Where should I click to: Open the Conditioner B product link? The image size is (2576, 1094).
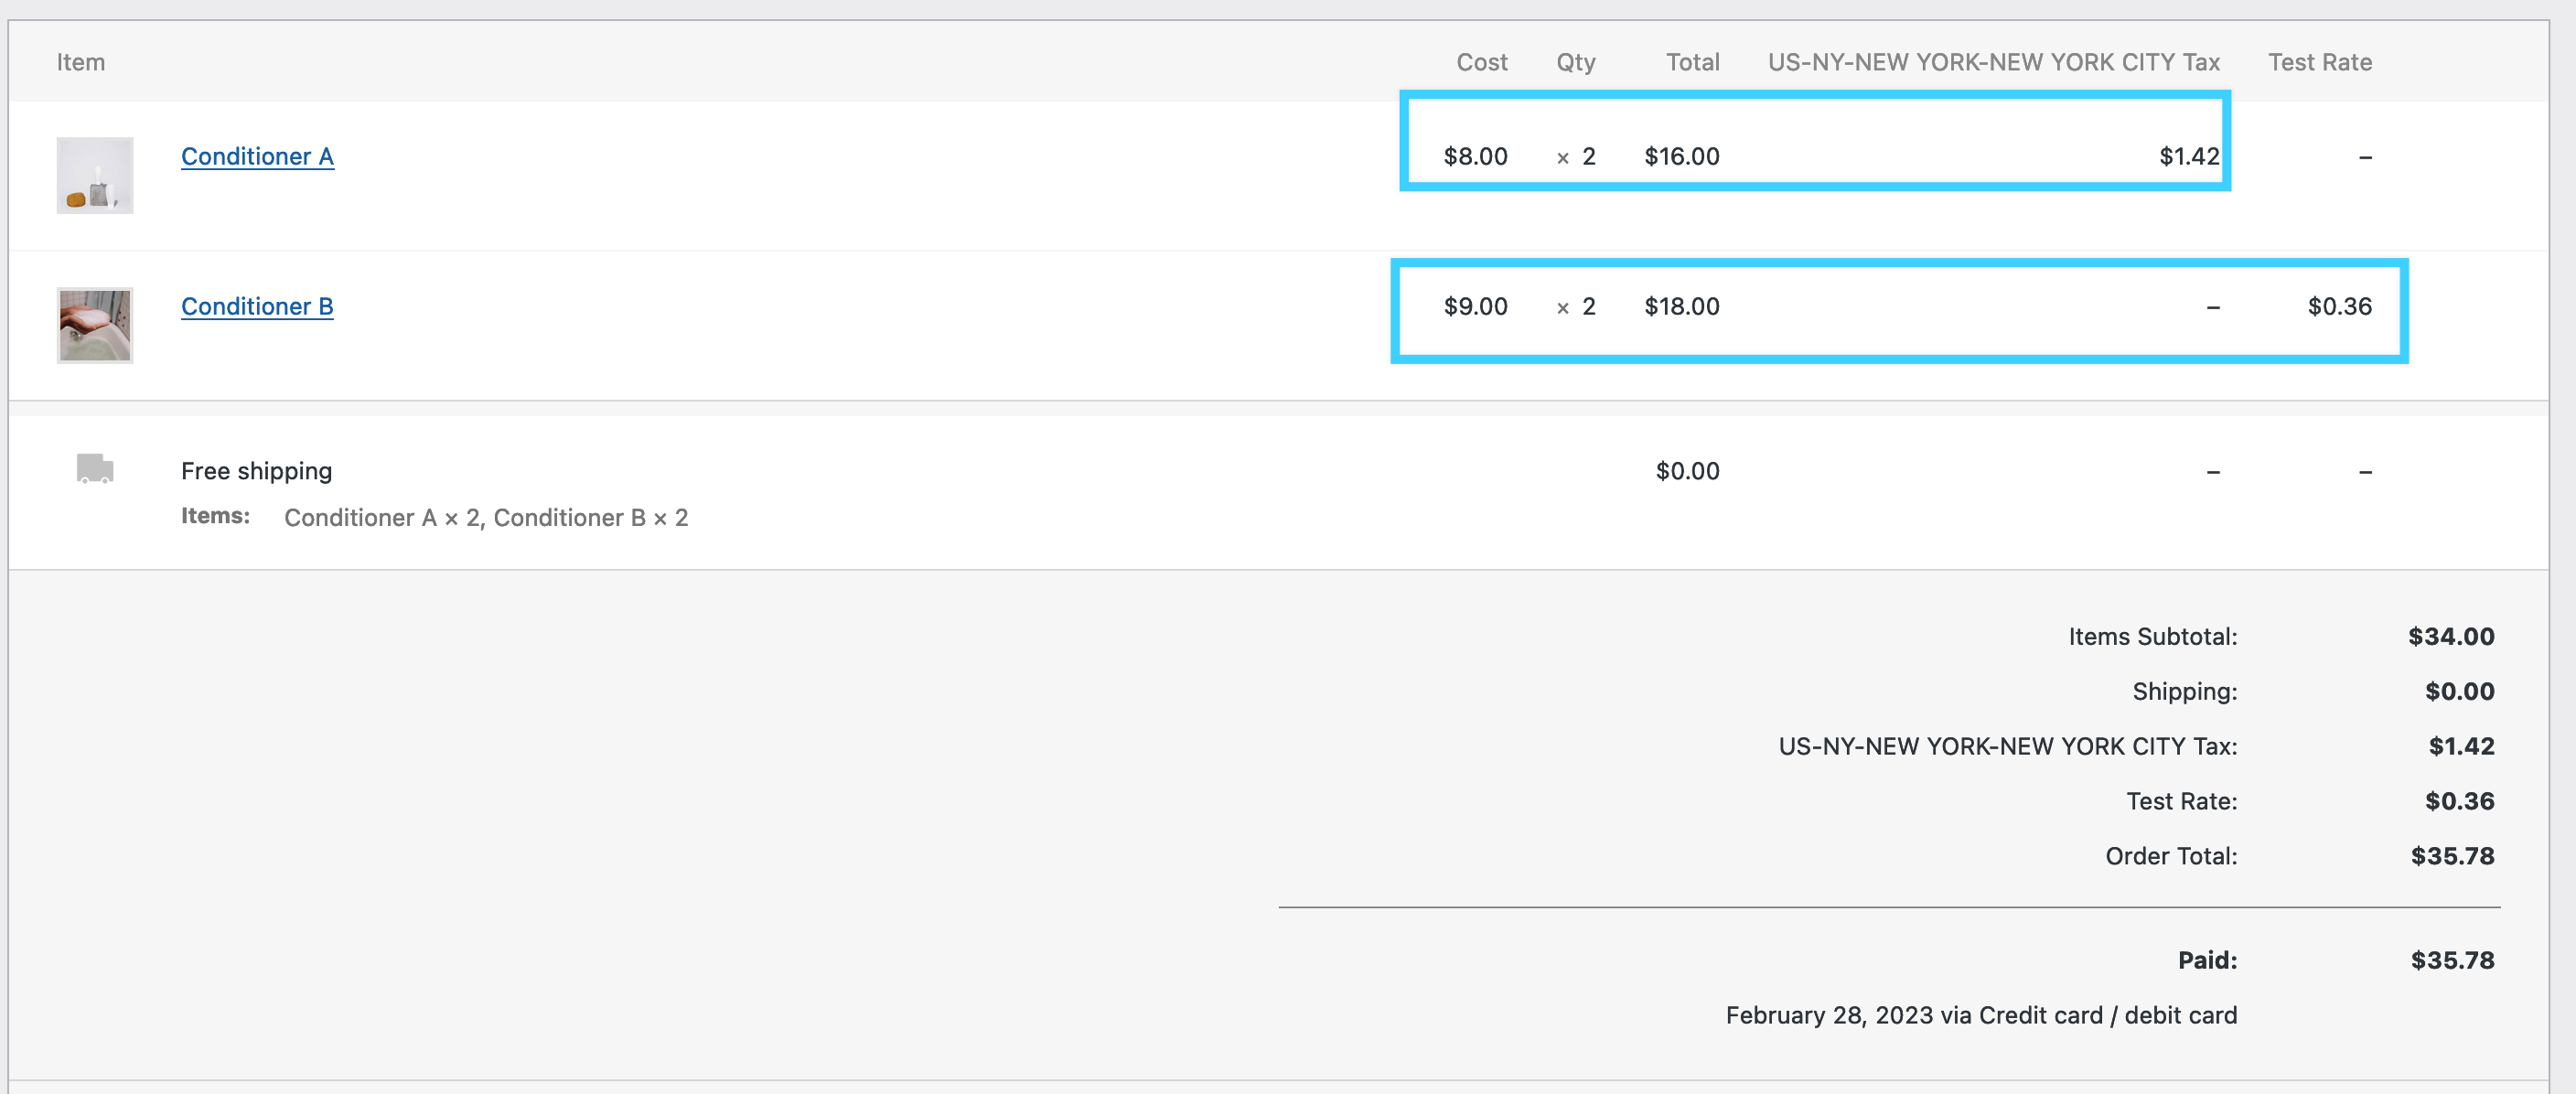[x=257, y=306]
